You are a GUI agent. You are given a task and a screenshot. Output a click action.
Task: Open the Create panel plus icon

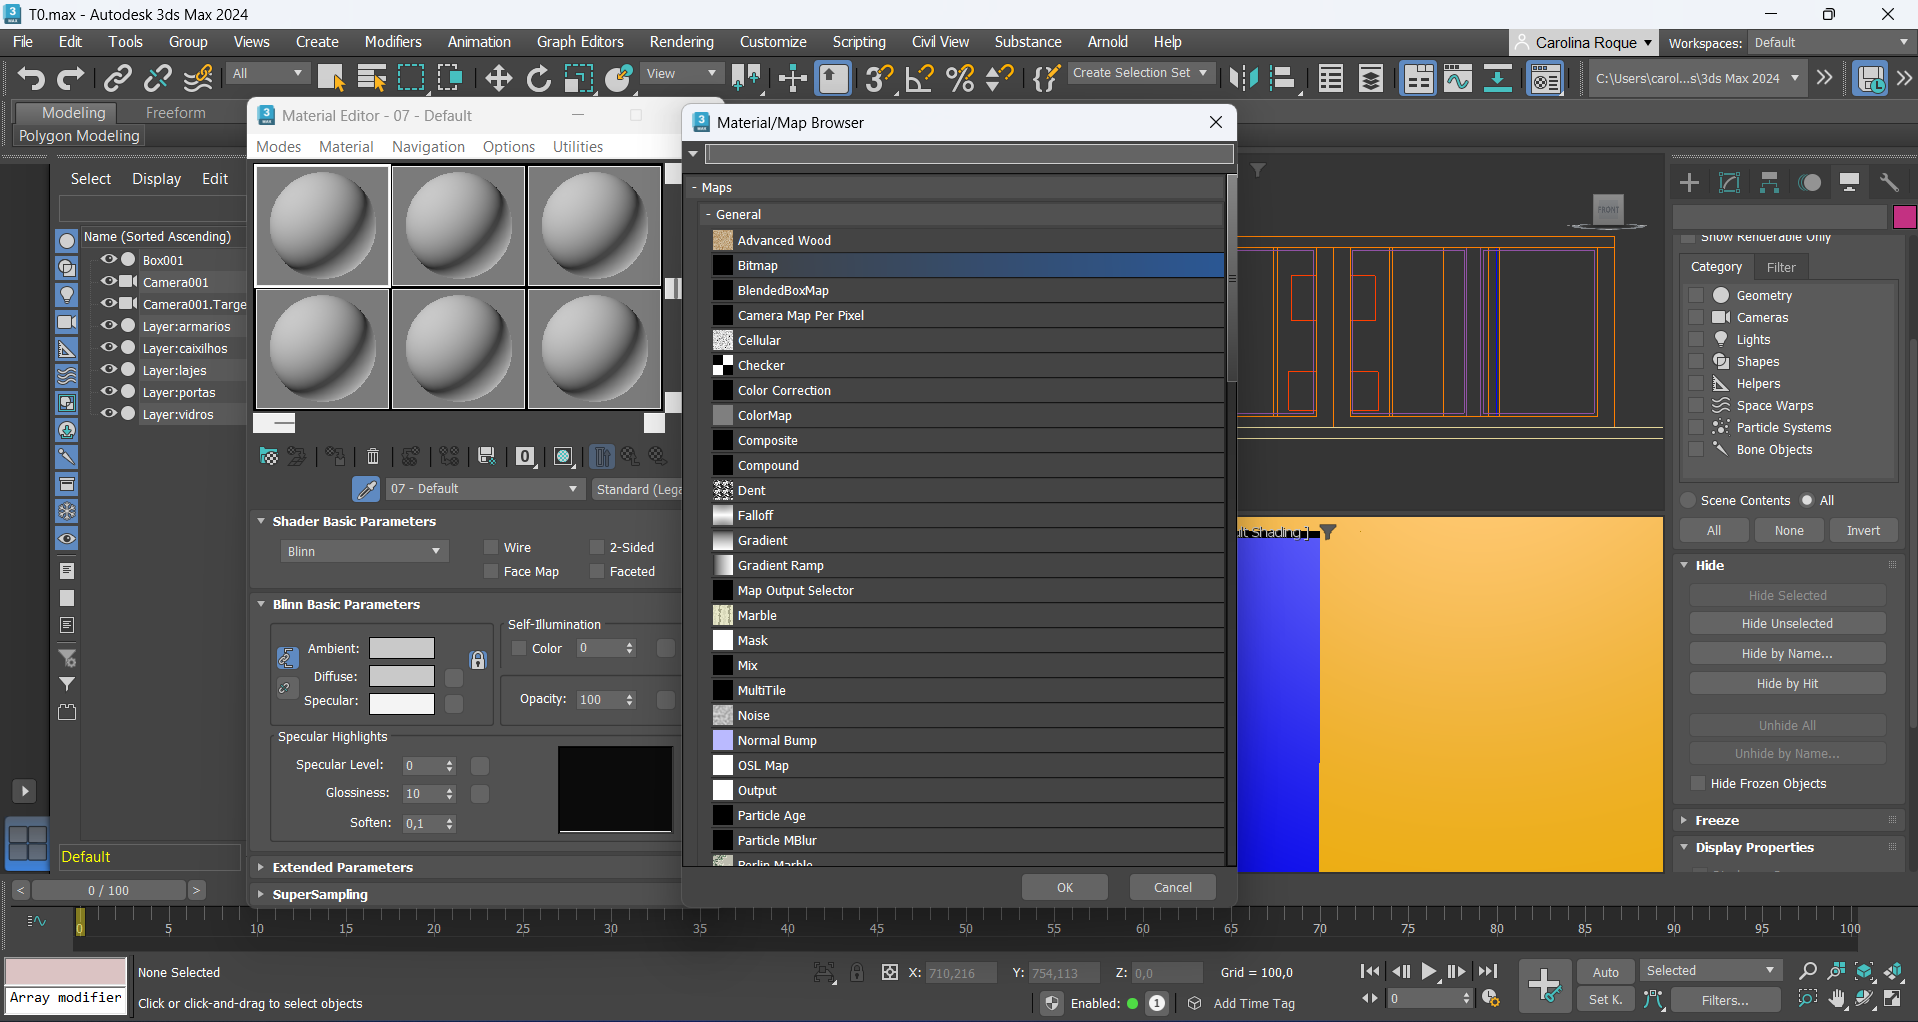click(1689, 182)
